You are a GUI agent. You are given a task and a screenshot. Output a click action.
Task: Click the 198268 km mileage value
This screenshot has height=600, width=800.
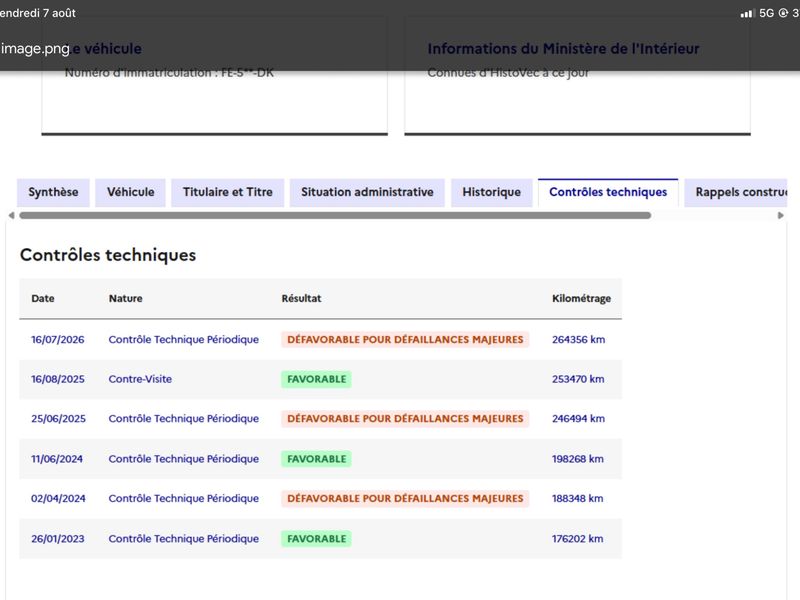point(578,459)
